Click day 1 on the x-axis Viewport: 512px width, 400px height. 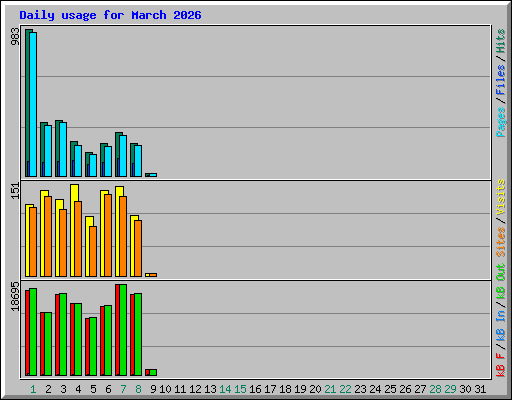click(33, 389)
